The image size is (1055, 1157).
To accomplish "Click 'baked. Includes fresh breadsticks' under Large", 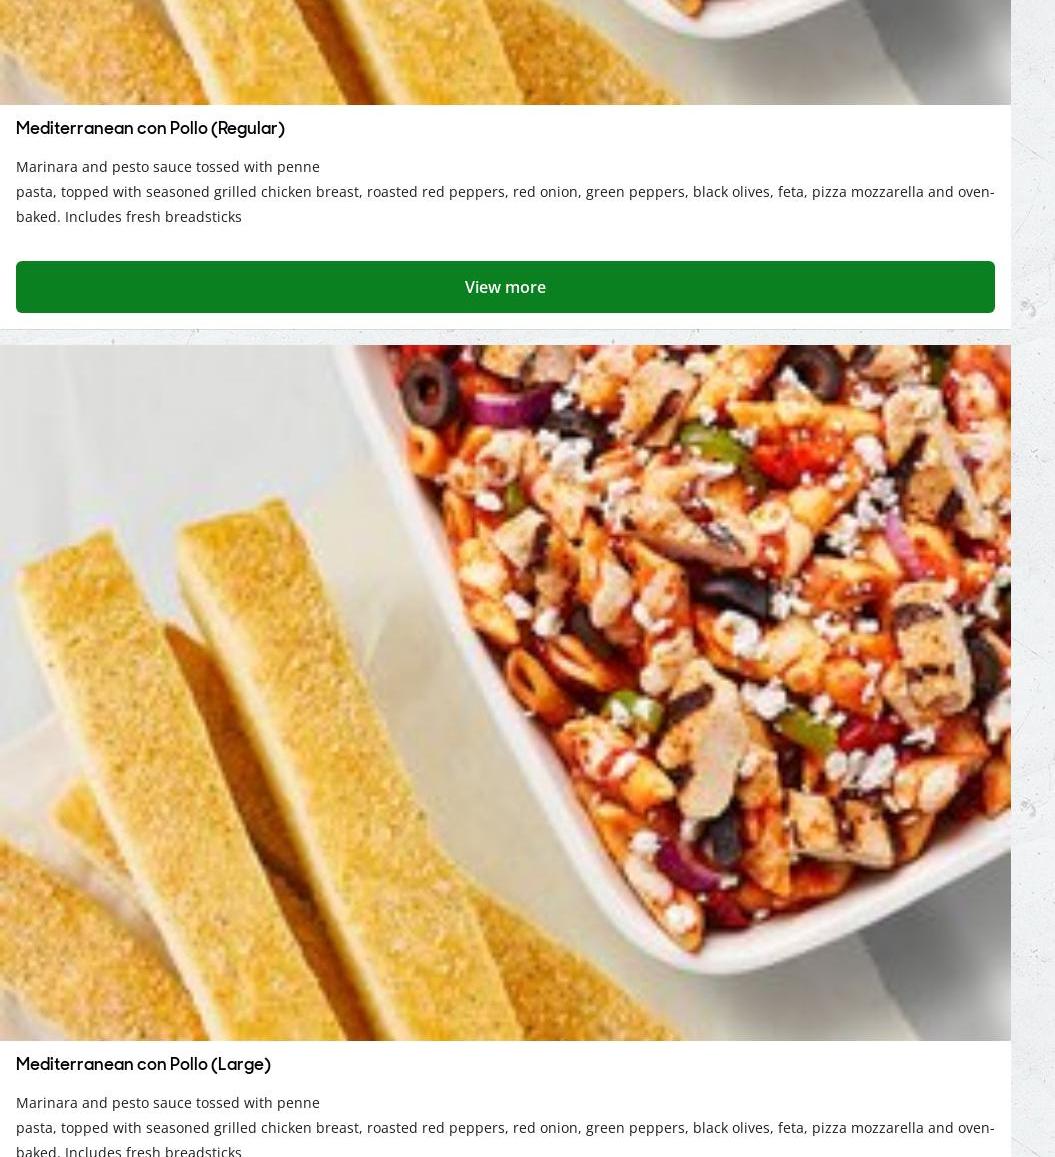I will click(x=128, y=1151).
